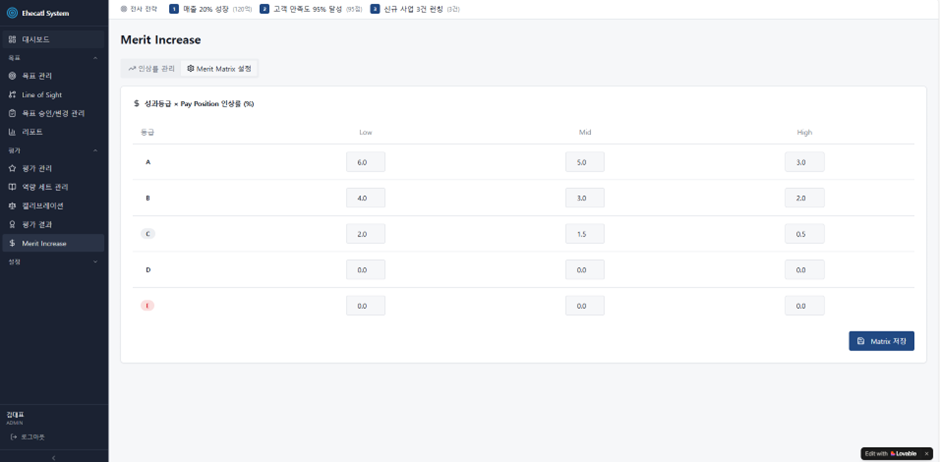940x462 pixels.
Task: Click Edit with Lovable badge
Action: [x=891, y=454]
